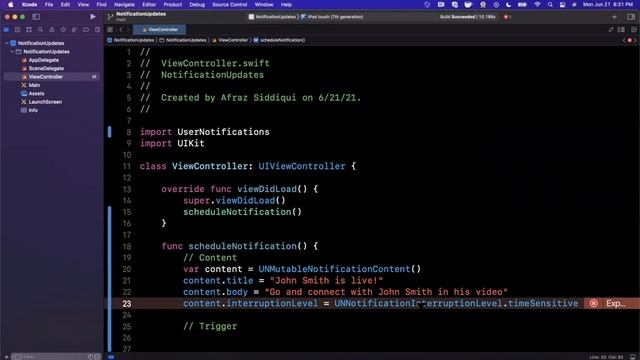640x360 pixels.
Task: Click scheduleNotification() breadcrumb item
Action: click(280, 40)
